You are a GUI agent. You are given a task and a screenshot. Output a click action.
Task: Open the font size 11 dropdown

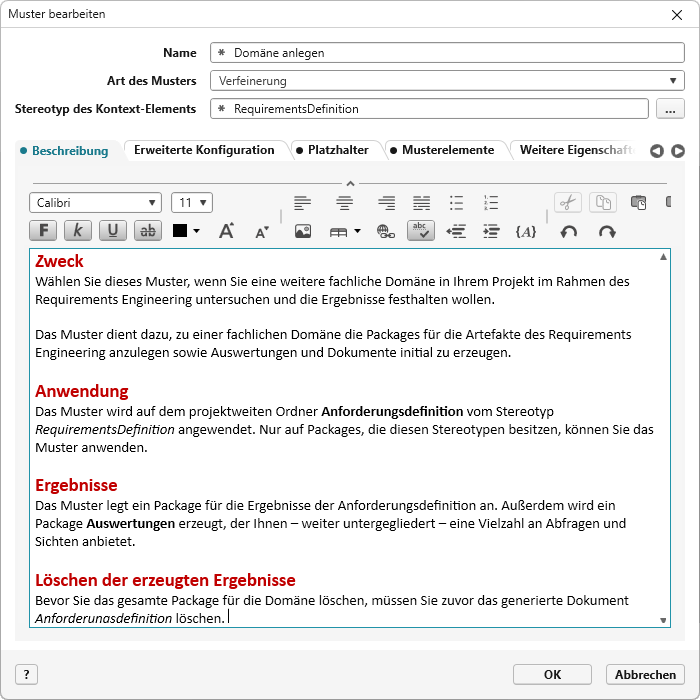[192, 203]
